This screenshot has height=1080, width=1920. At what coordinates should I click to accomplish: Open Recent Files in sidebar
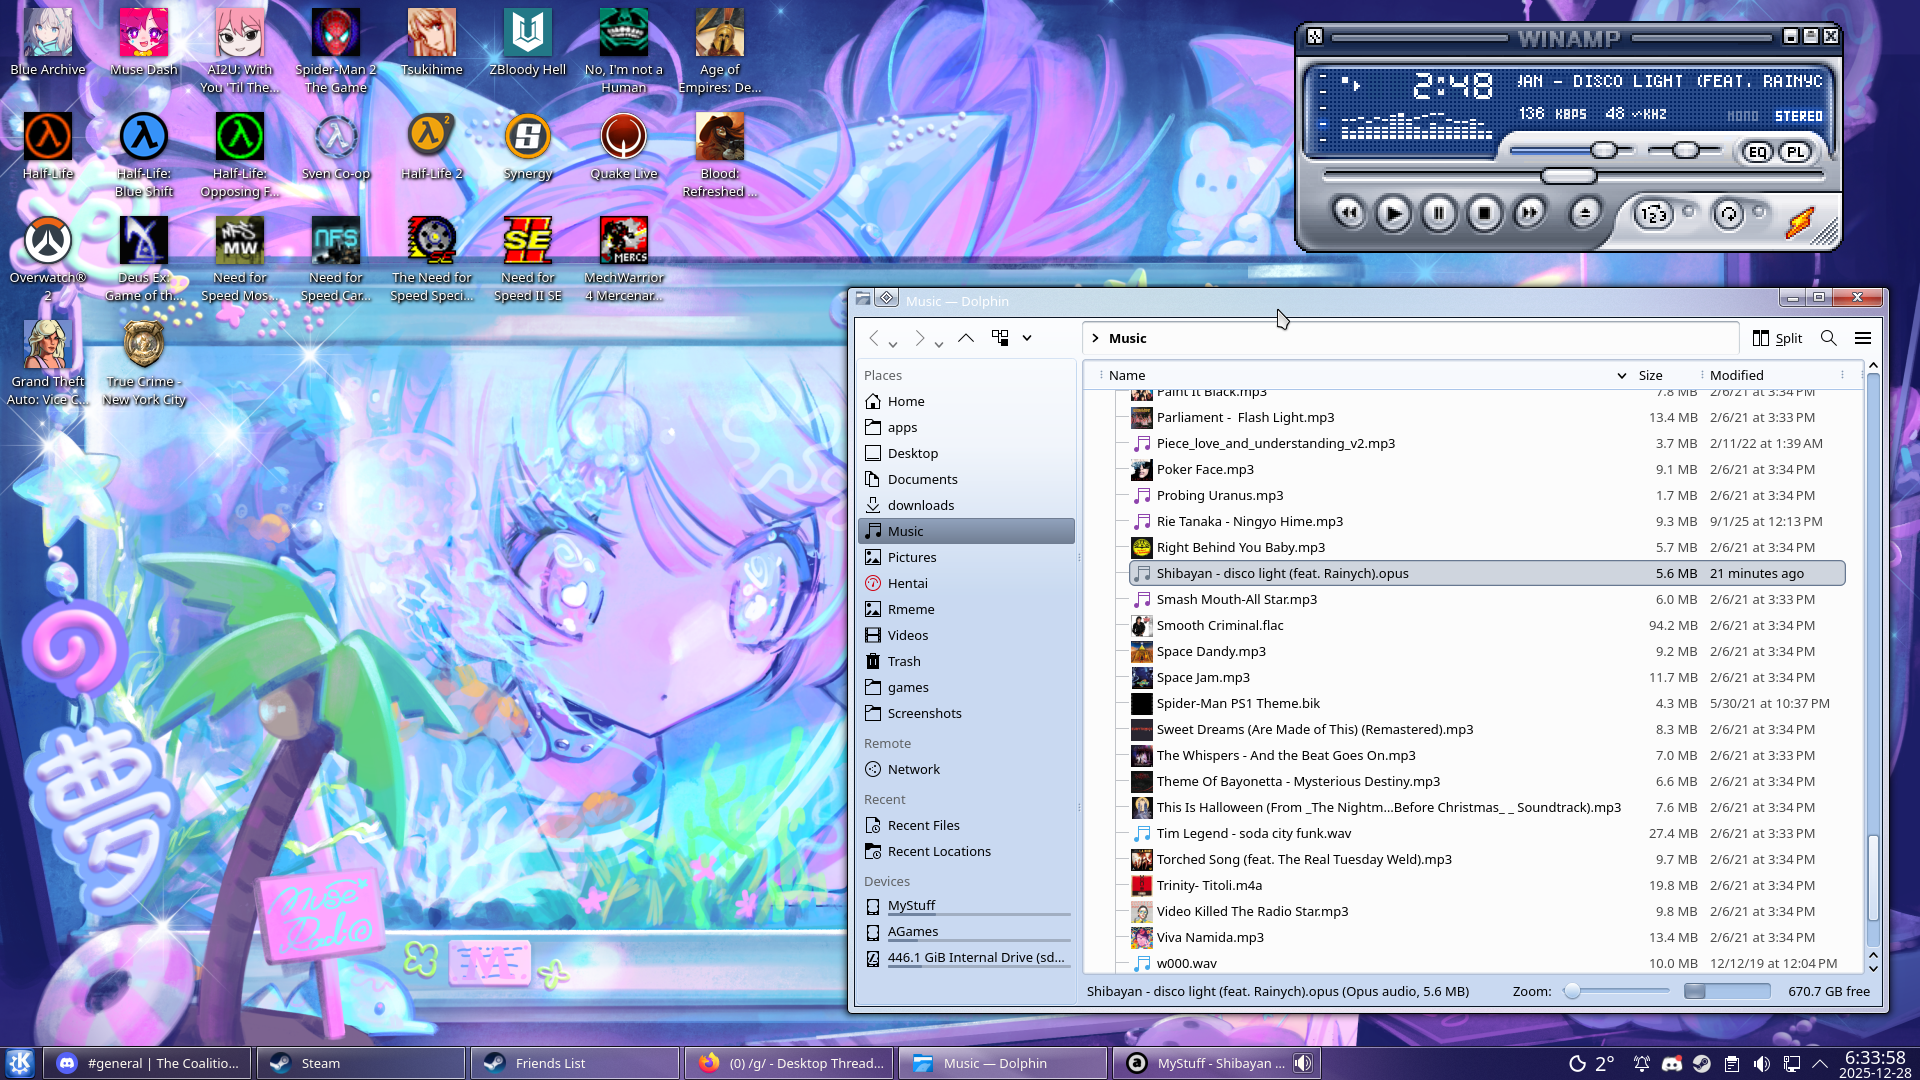pos(923,825)
